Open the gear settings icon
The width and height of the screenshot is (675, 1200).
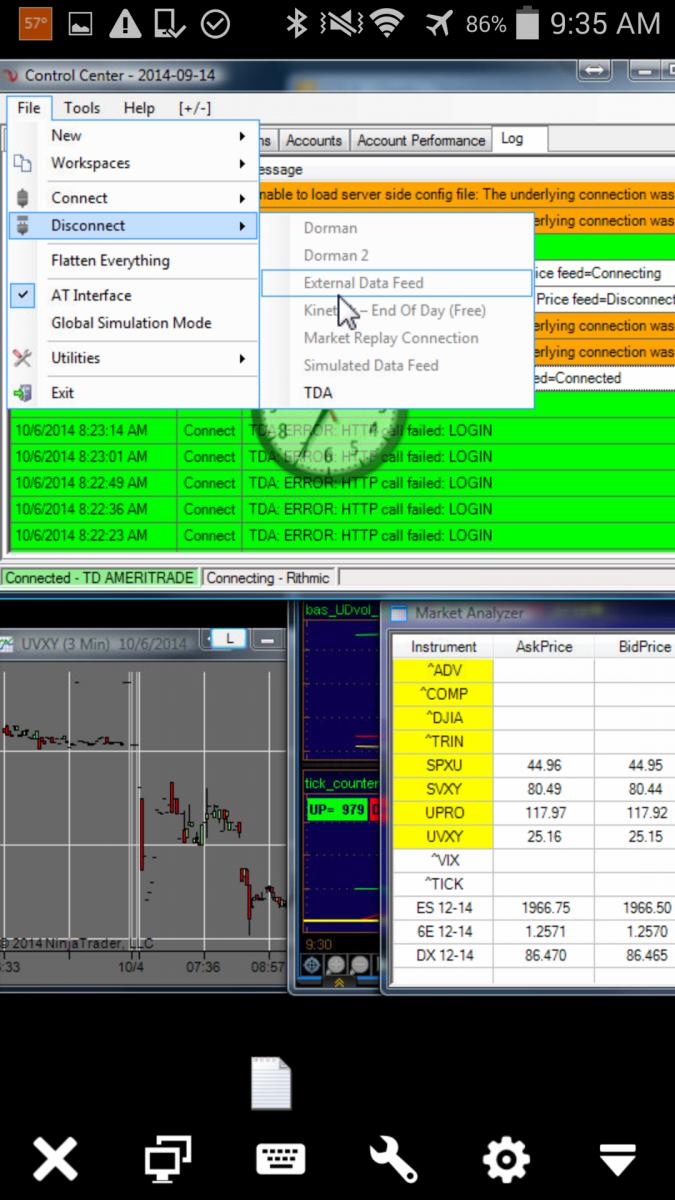(x=506, y=1160)
